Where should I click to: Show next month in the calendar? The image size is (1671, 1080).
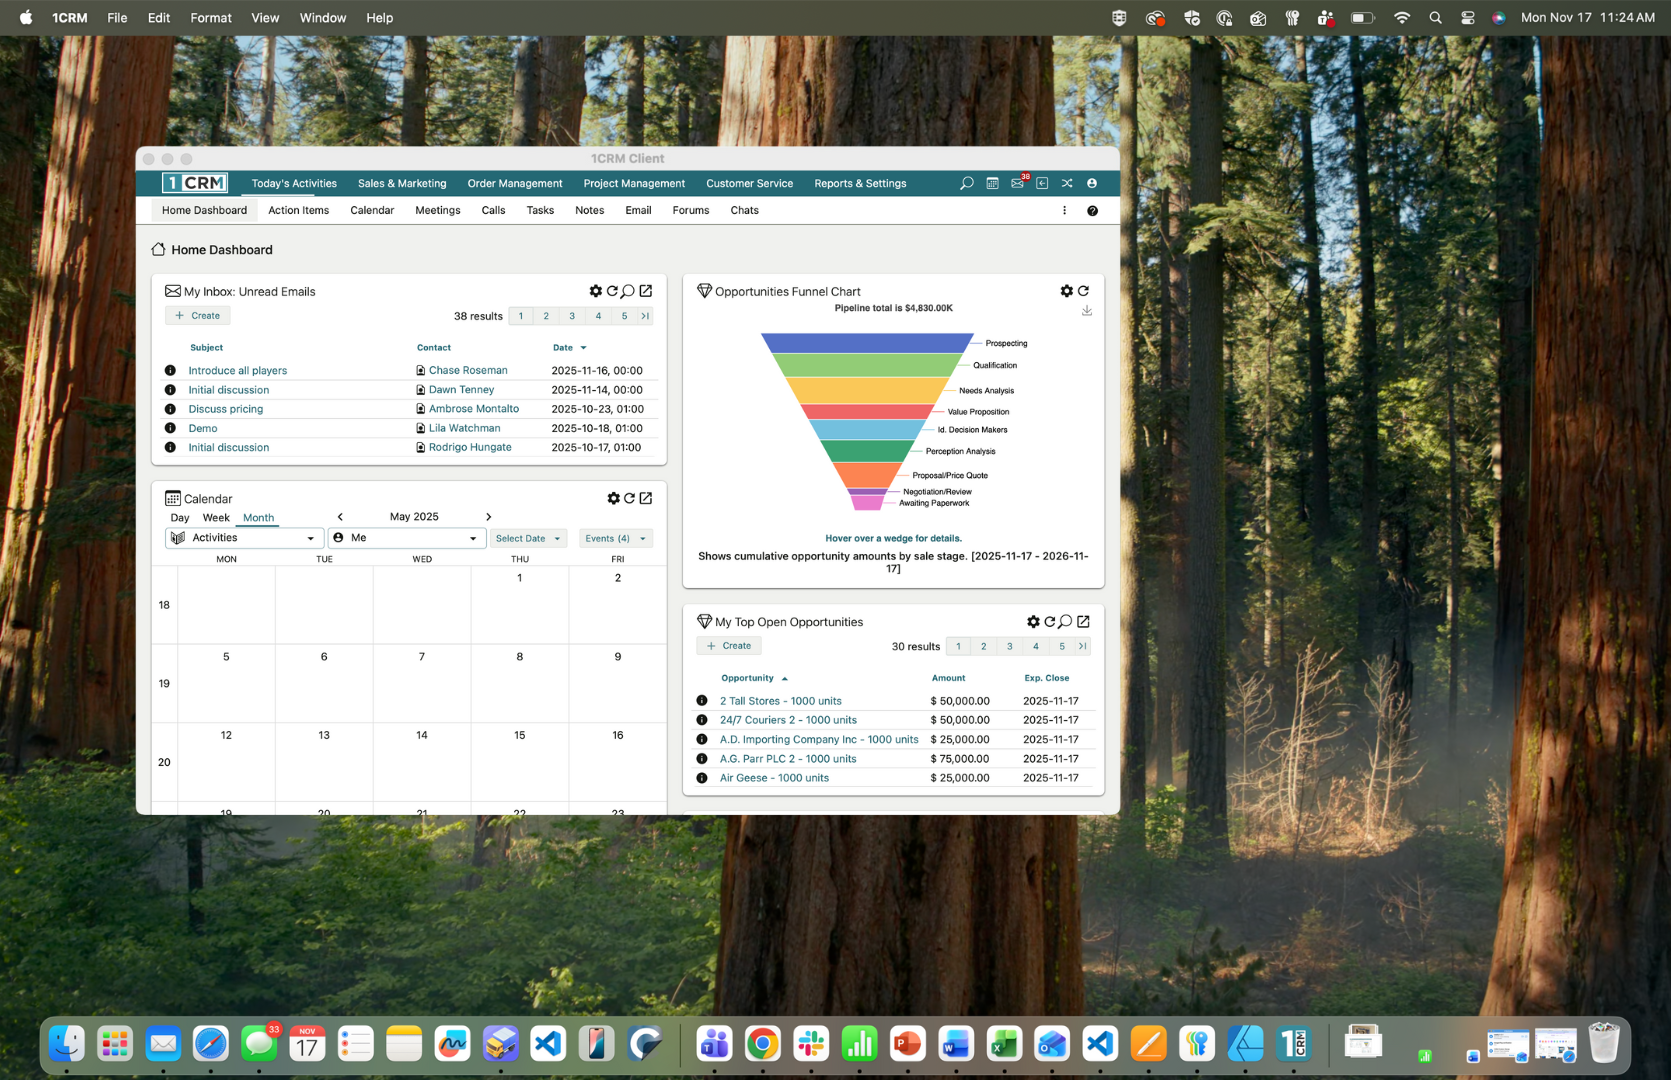[x=488, y=517]
